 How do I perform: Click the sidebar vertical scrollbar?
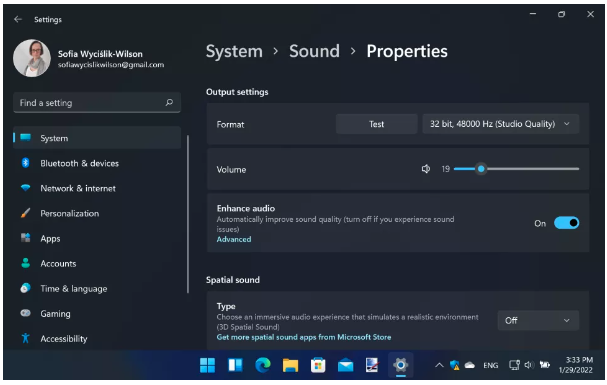[x=188, y=214]
